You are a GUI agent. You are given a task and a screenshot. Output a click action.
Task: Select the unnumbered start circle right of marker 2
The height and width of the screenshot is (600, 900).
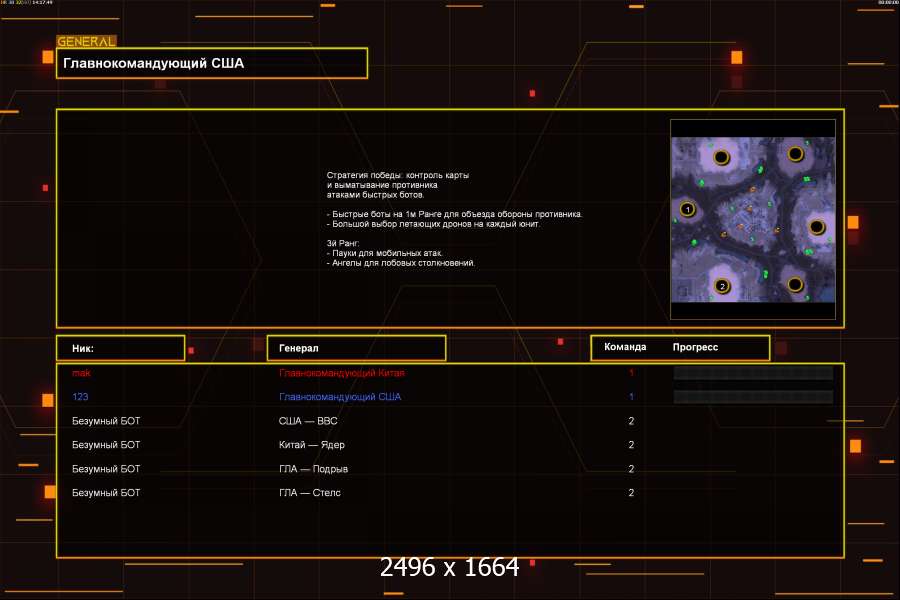(795, 284)
